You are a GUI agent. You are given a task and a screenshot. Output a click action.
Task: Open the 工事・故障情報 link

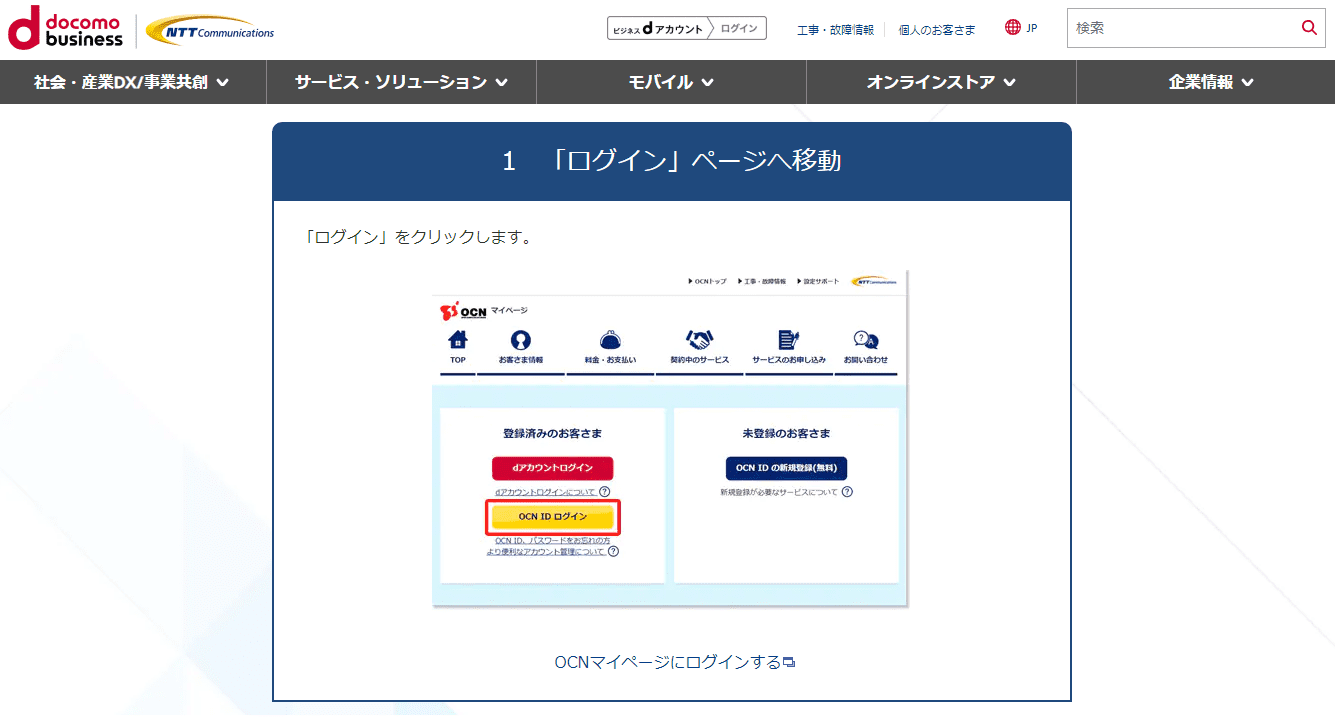pyautogui.click(x=835, y=29)
